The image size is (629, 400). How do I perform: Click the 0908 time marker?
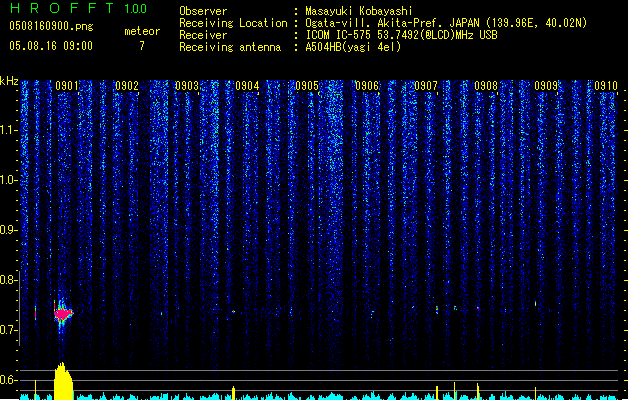[x=486, y=86]
